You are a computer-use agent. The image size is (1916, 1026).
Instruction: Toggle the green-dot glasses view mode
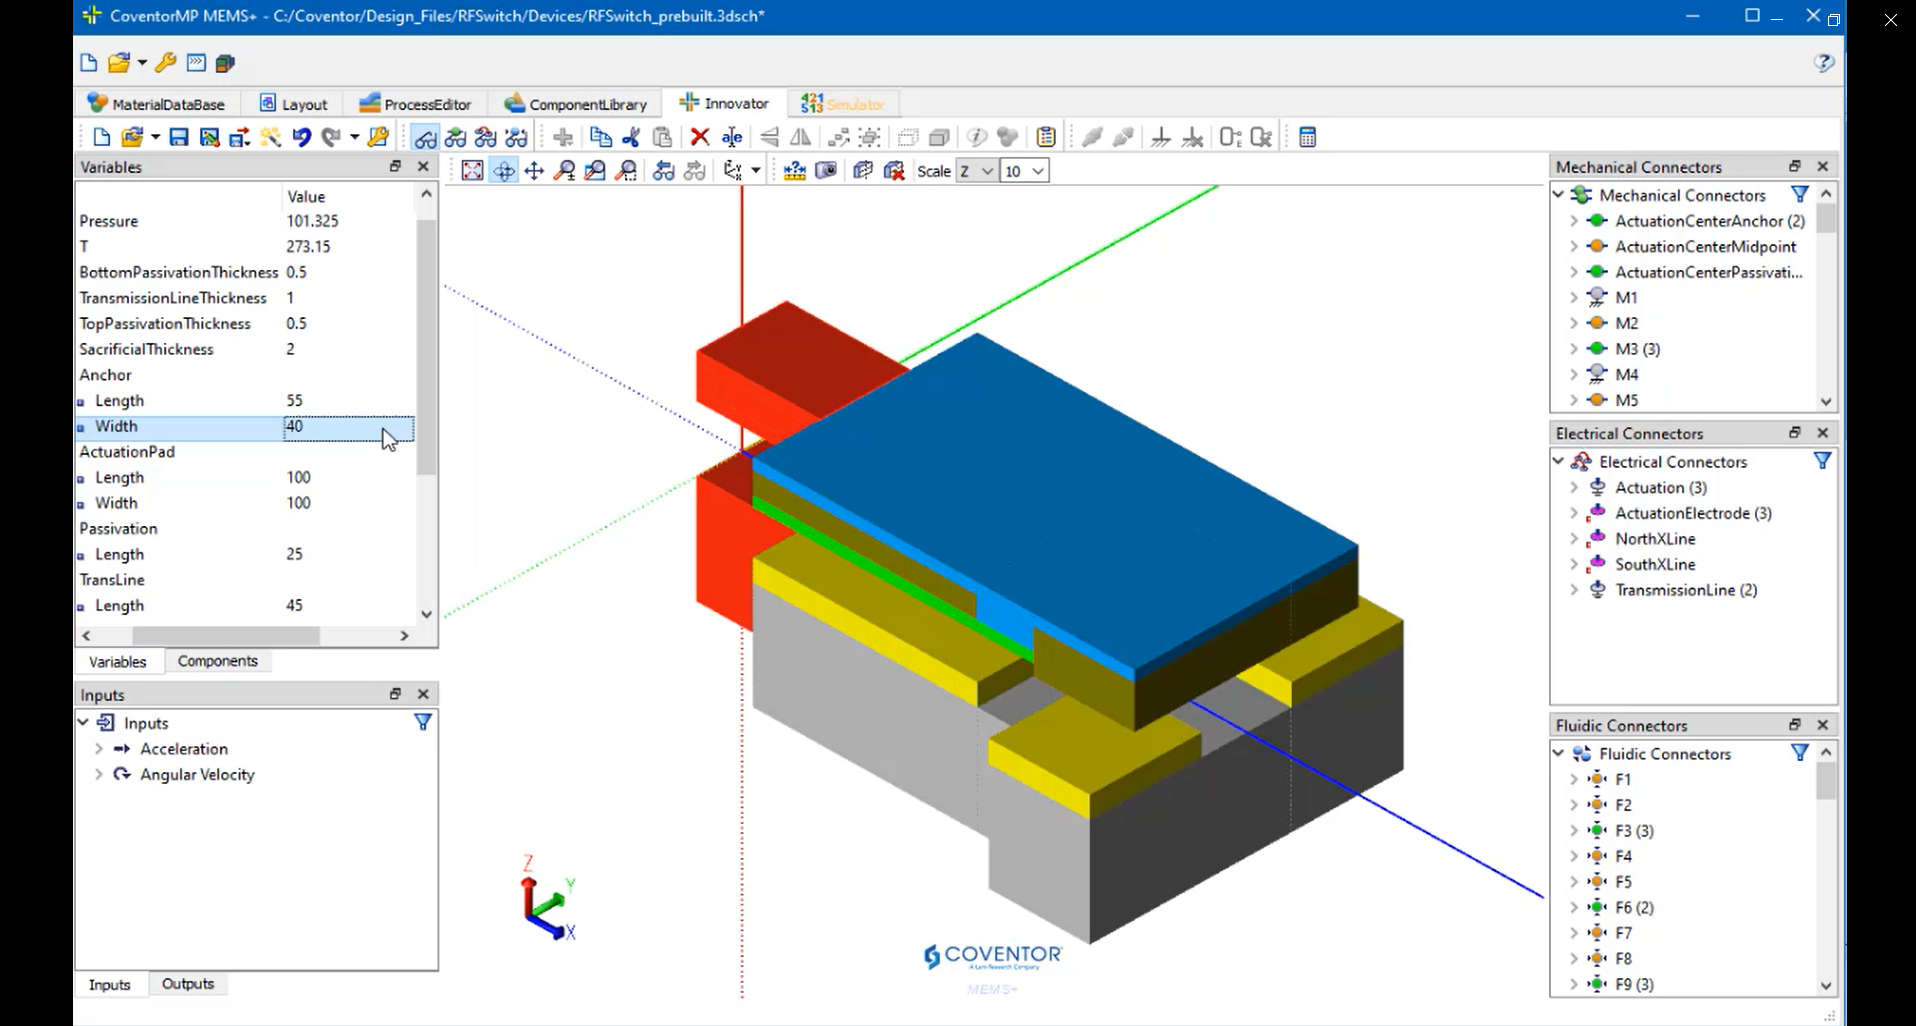click(x=456, y=137)
